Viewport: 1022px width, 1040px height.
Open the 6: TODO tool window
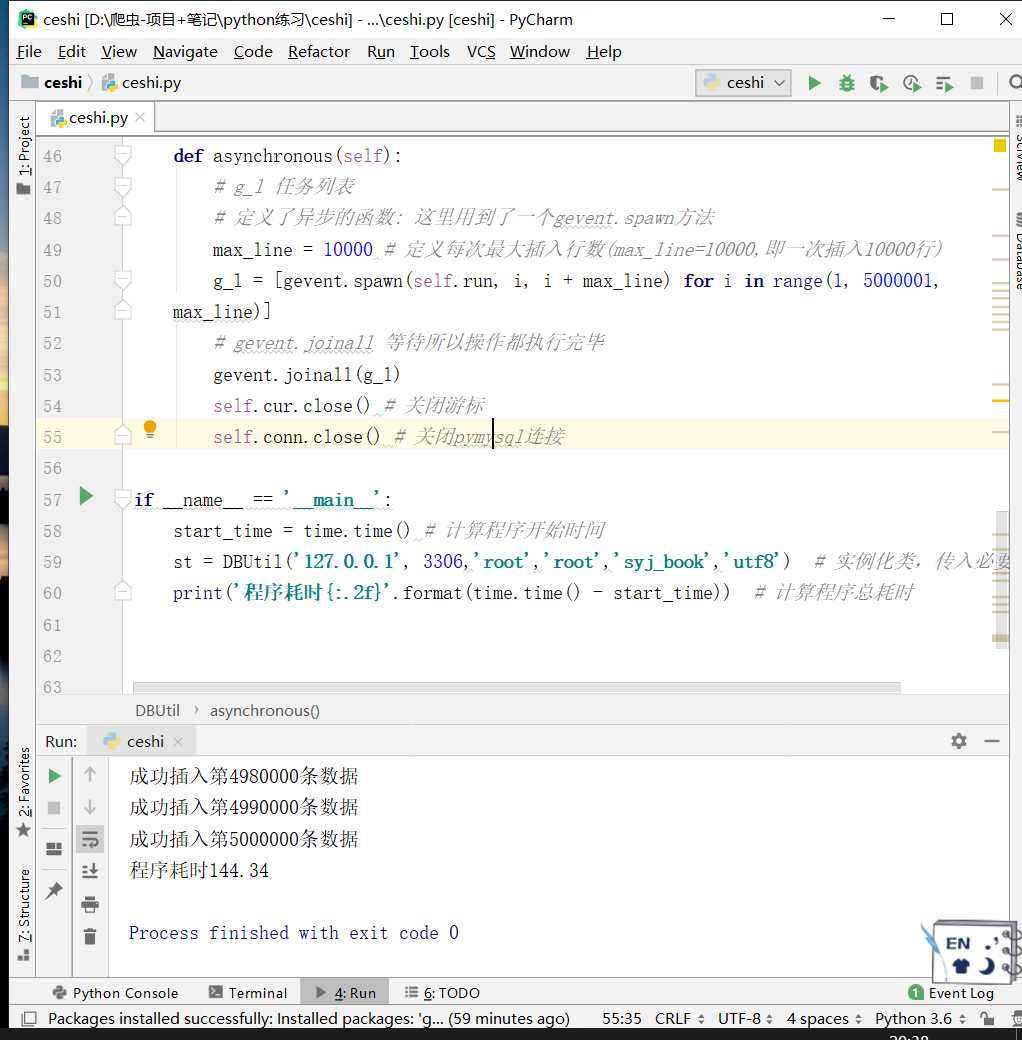pyautogui.click(x=442, y=993)
